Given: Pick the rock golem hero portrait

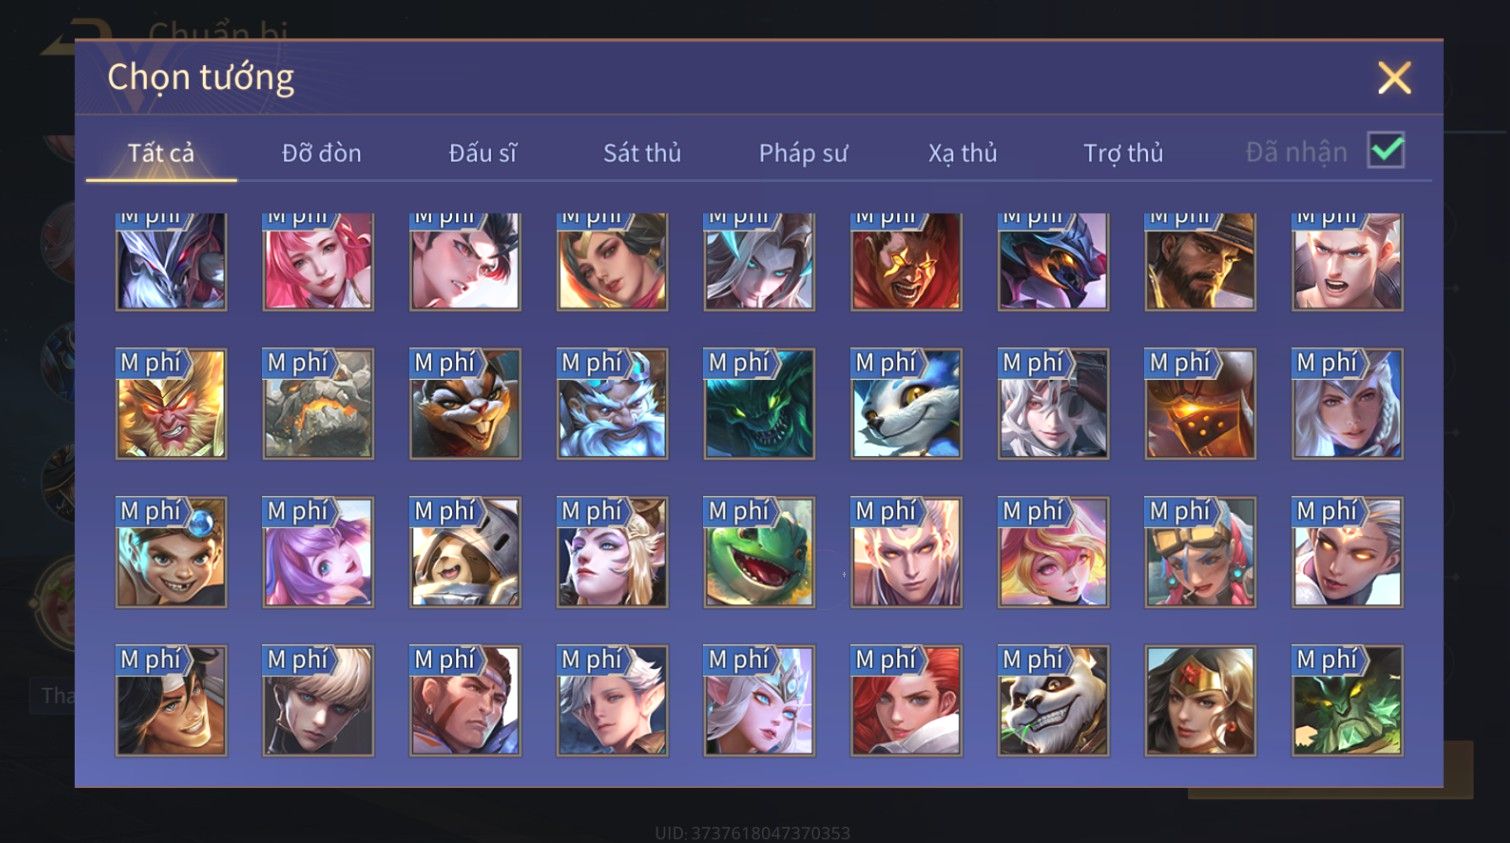Looking at the screenshot, I should click(318, 404).
